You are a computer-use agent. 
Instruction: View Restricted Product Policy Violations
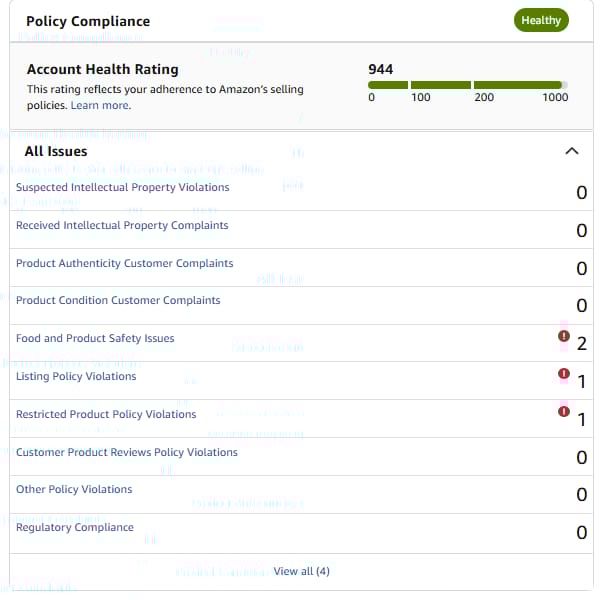tap(106, 414)
